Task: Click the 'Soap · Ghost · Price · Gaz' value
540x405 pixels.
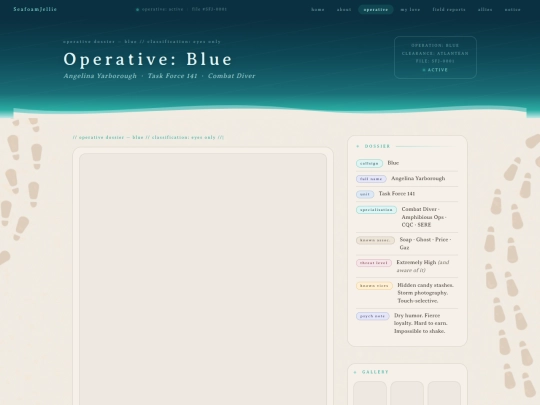Action: (x=425, y=243)
